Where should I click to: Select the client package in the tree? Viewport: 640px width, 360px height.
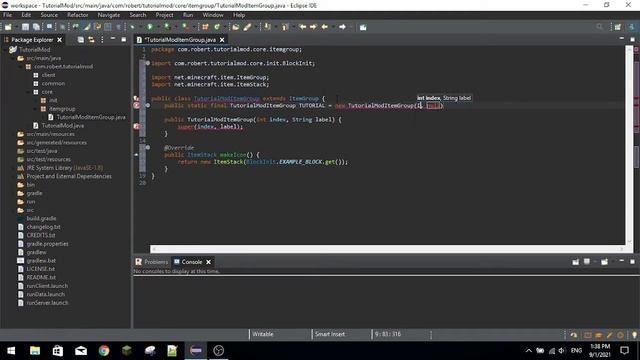(x=44, y=75)
